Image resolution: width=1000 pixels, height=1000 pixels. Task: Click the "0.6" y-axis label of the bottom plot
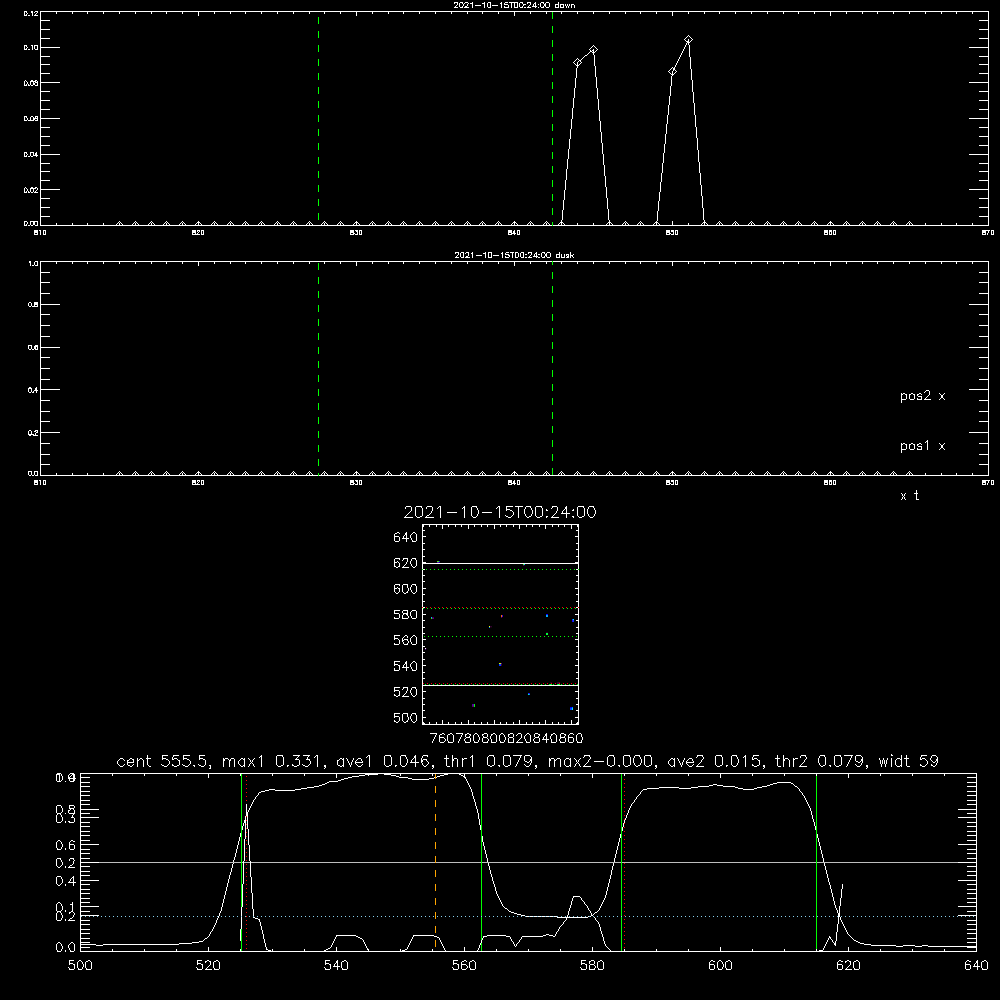(66, 846)
